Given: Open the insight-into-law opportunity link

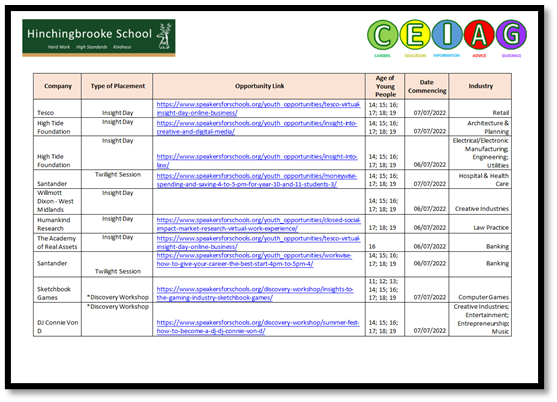Looking at the screenshot, I should [257, 161].
